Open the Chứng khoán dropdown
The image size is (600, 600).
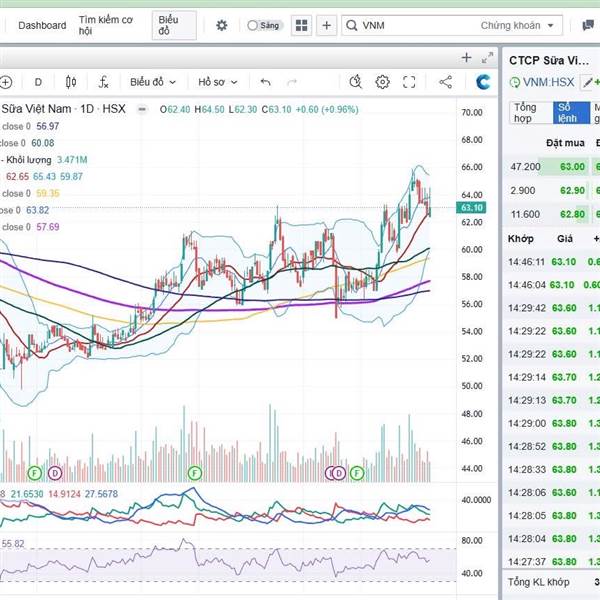pyautogui.click(x=517, y=26)
